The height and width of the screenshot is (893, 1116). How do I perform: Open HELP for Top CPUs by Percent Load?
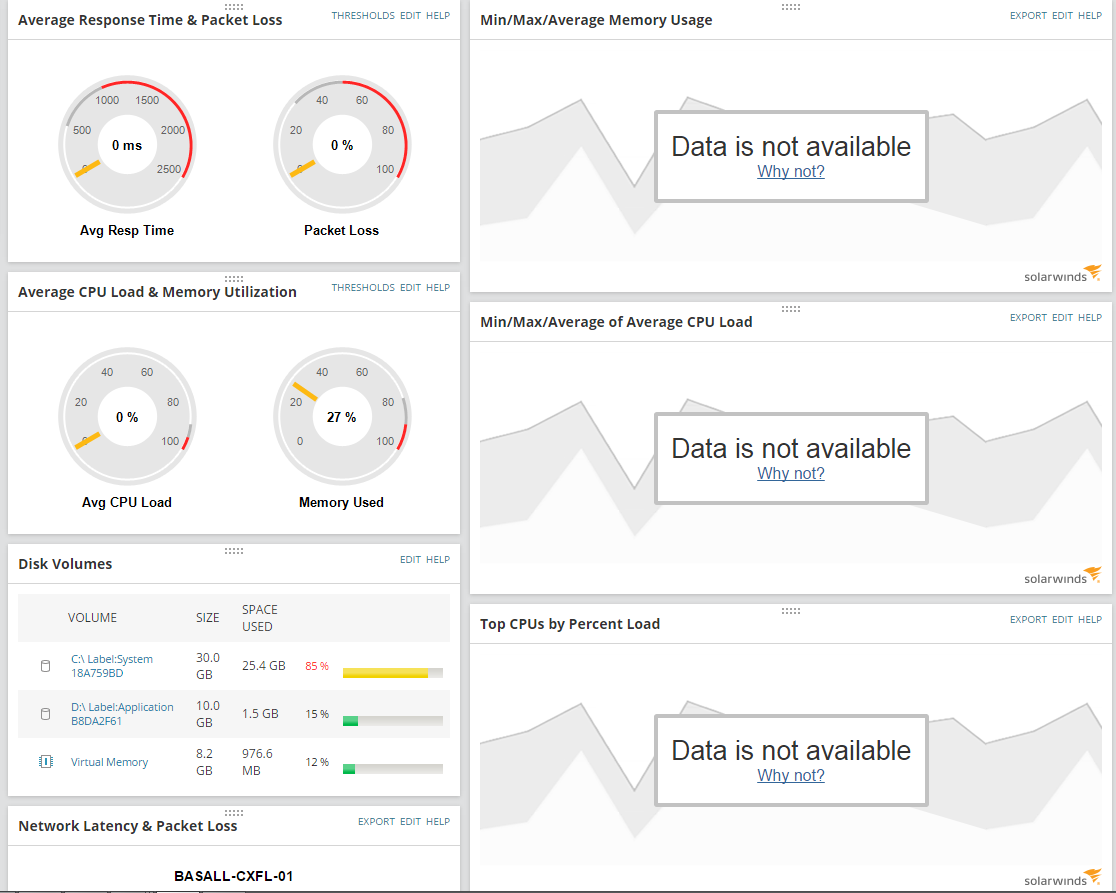pyautogui.click(x=1090, y=620)
